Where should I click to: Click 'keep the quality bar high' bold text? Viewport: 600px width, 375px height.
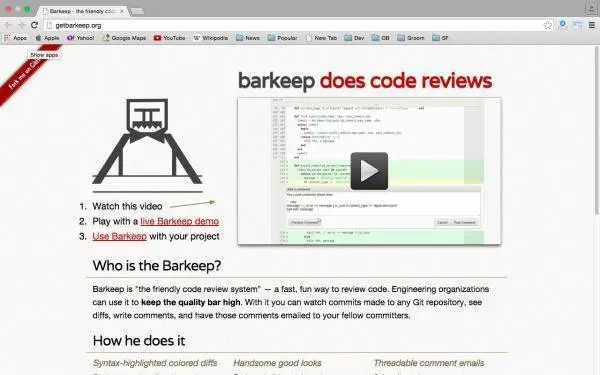pyautogui.click(x=191, y=302)
